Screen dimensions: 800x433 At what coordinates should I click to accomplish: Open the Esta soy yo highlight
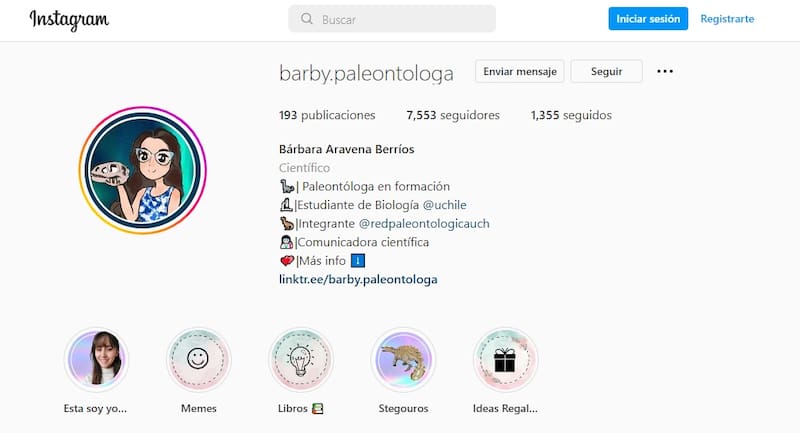pos(96,360)
